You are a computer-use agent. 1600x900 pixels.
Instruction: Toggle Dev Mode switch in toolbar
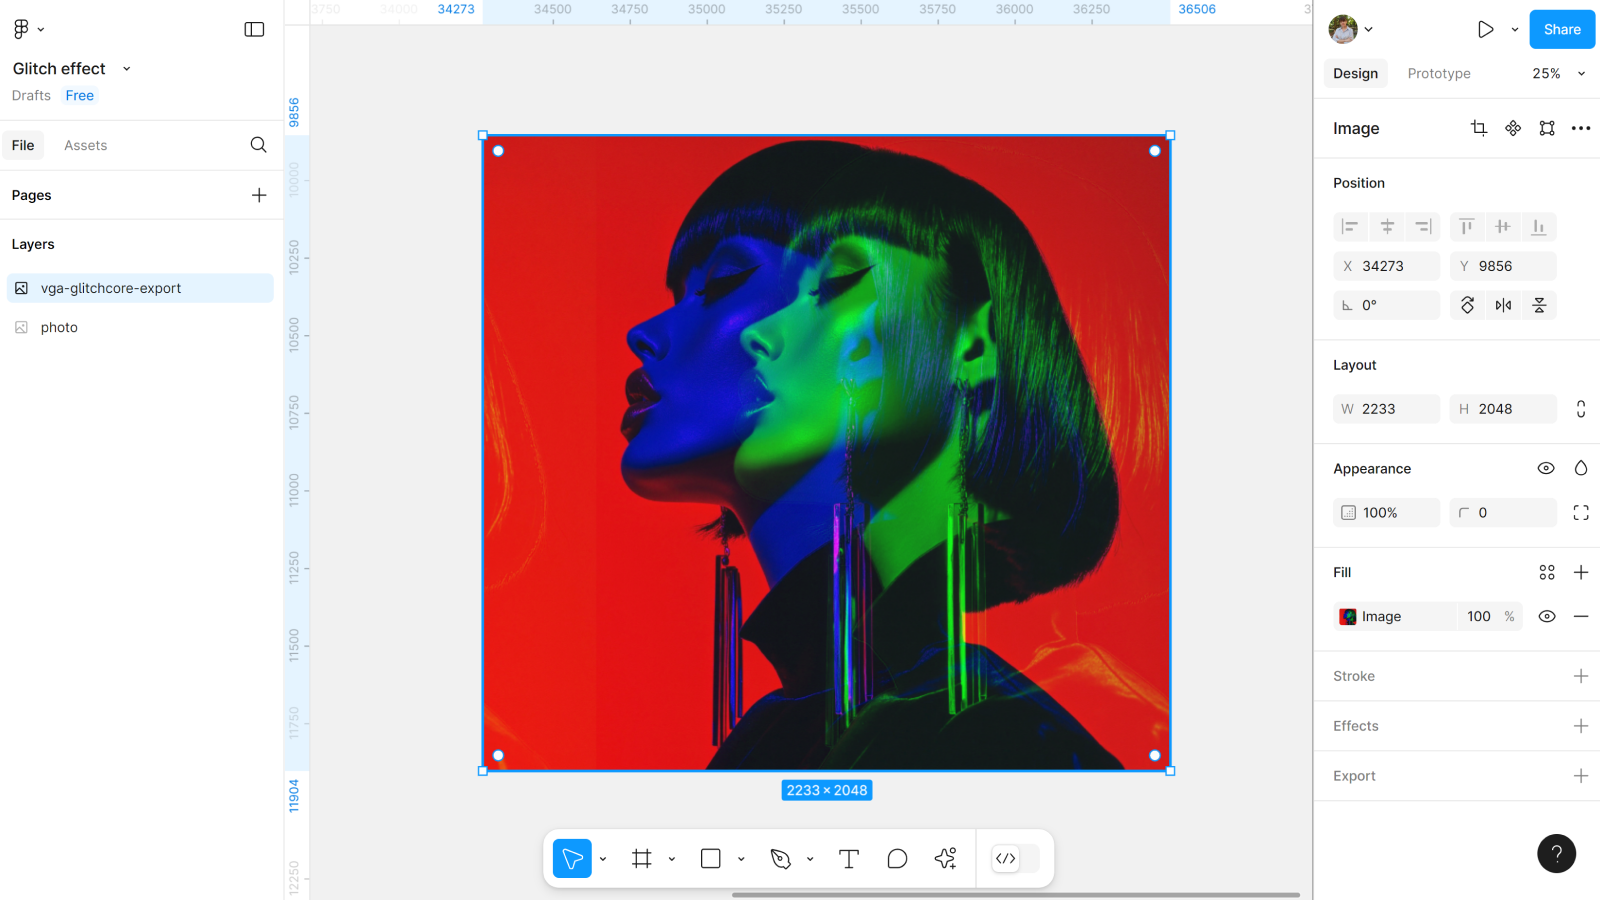(x=1016, y=859)
